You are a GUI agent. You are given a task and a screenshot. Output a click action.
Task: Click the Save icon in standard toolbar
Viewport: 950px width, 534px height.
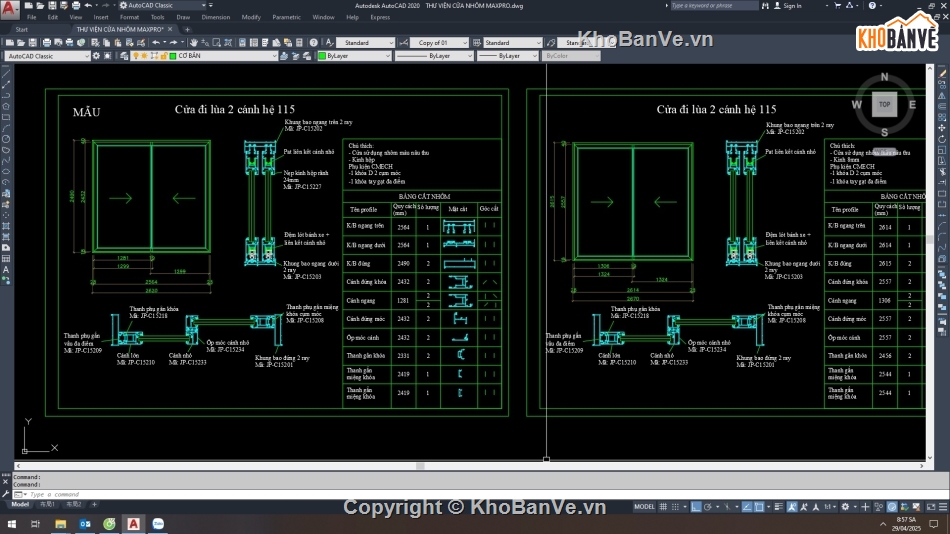coord(32,43)
